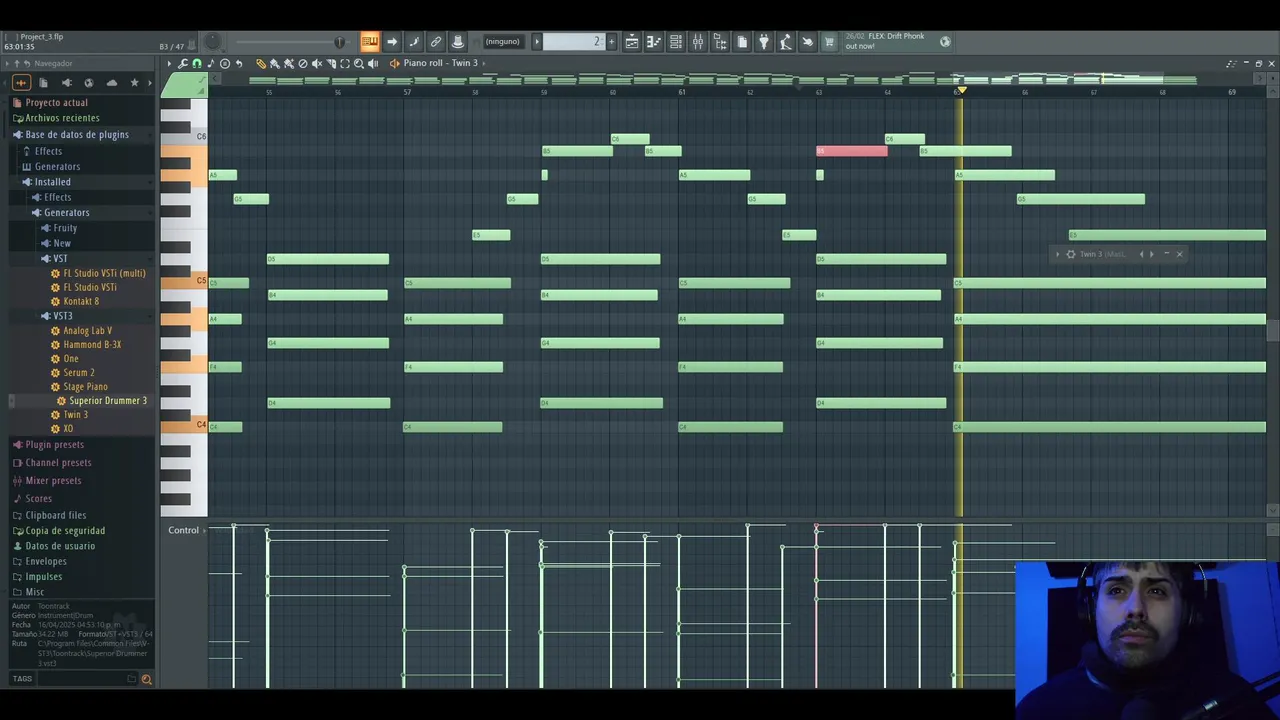The image size is (1280, 720).
Task: Adjust the main tempo/pitch slider
Action: [x=290, y=41]
